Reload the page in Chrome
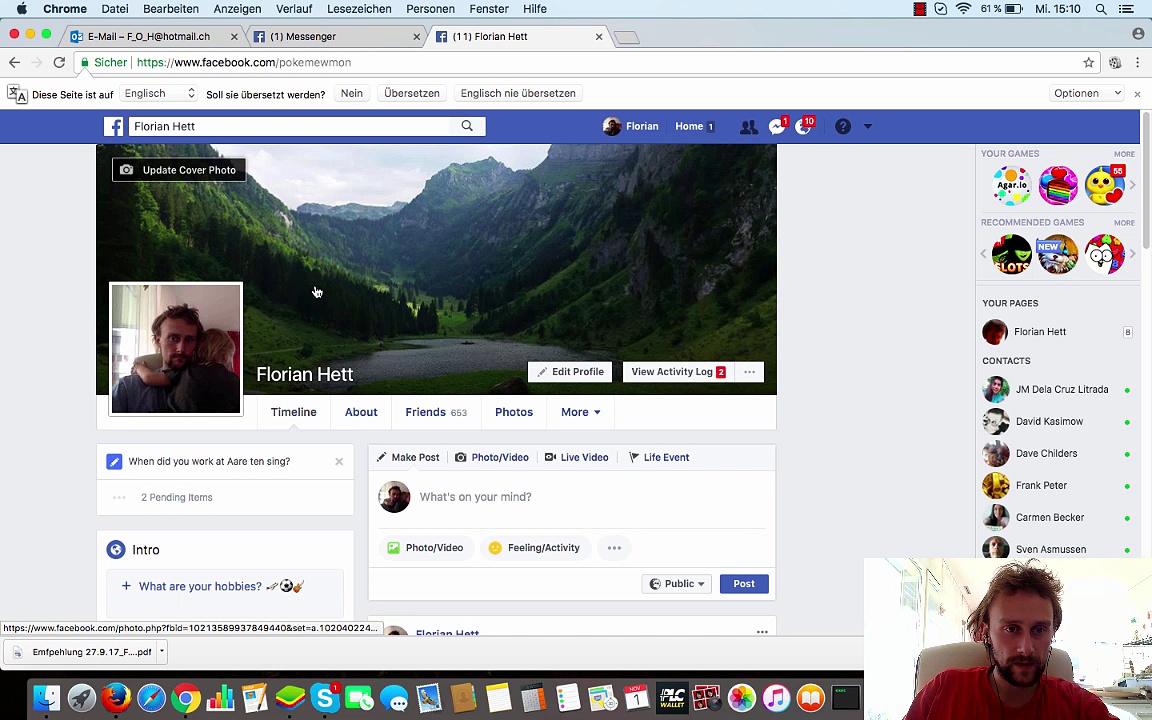Screen dimensions: 1152x720 click(x=59, y=62)
